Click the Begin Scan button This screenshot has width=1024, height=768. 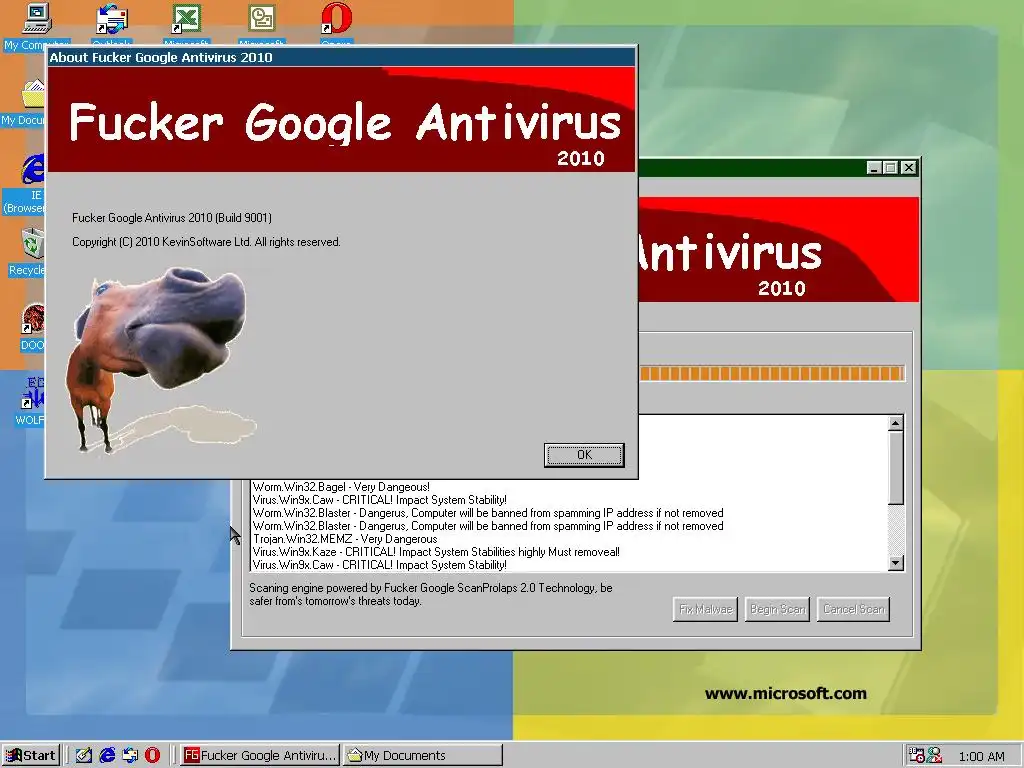tap(777, 609)
